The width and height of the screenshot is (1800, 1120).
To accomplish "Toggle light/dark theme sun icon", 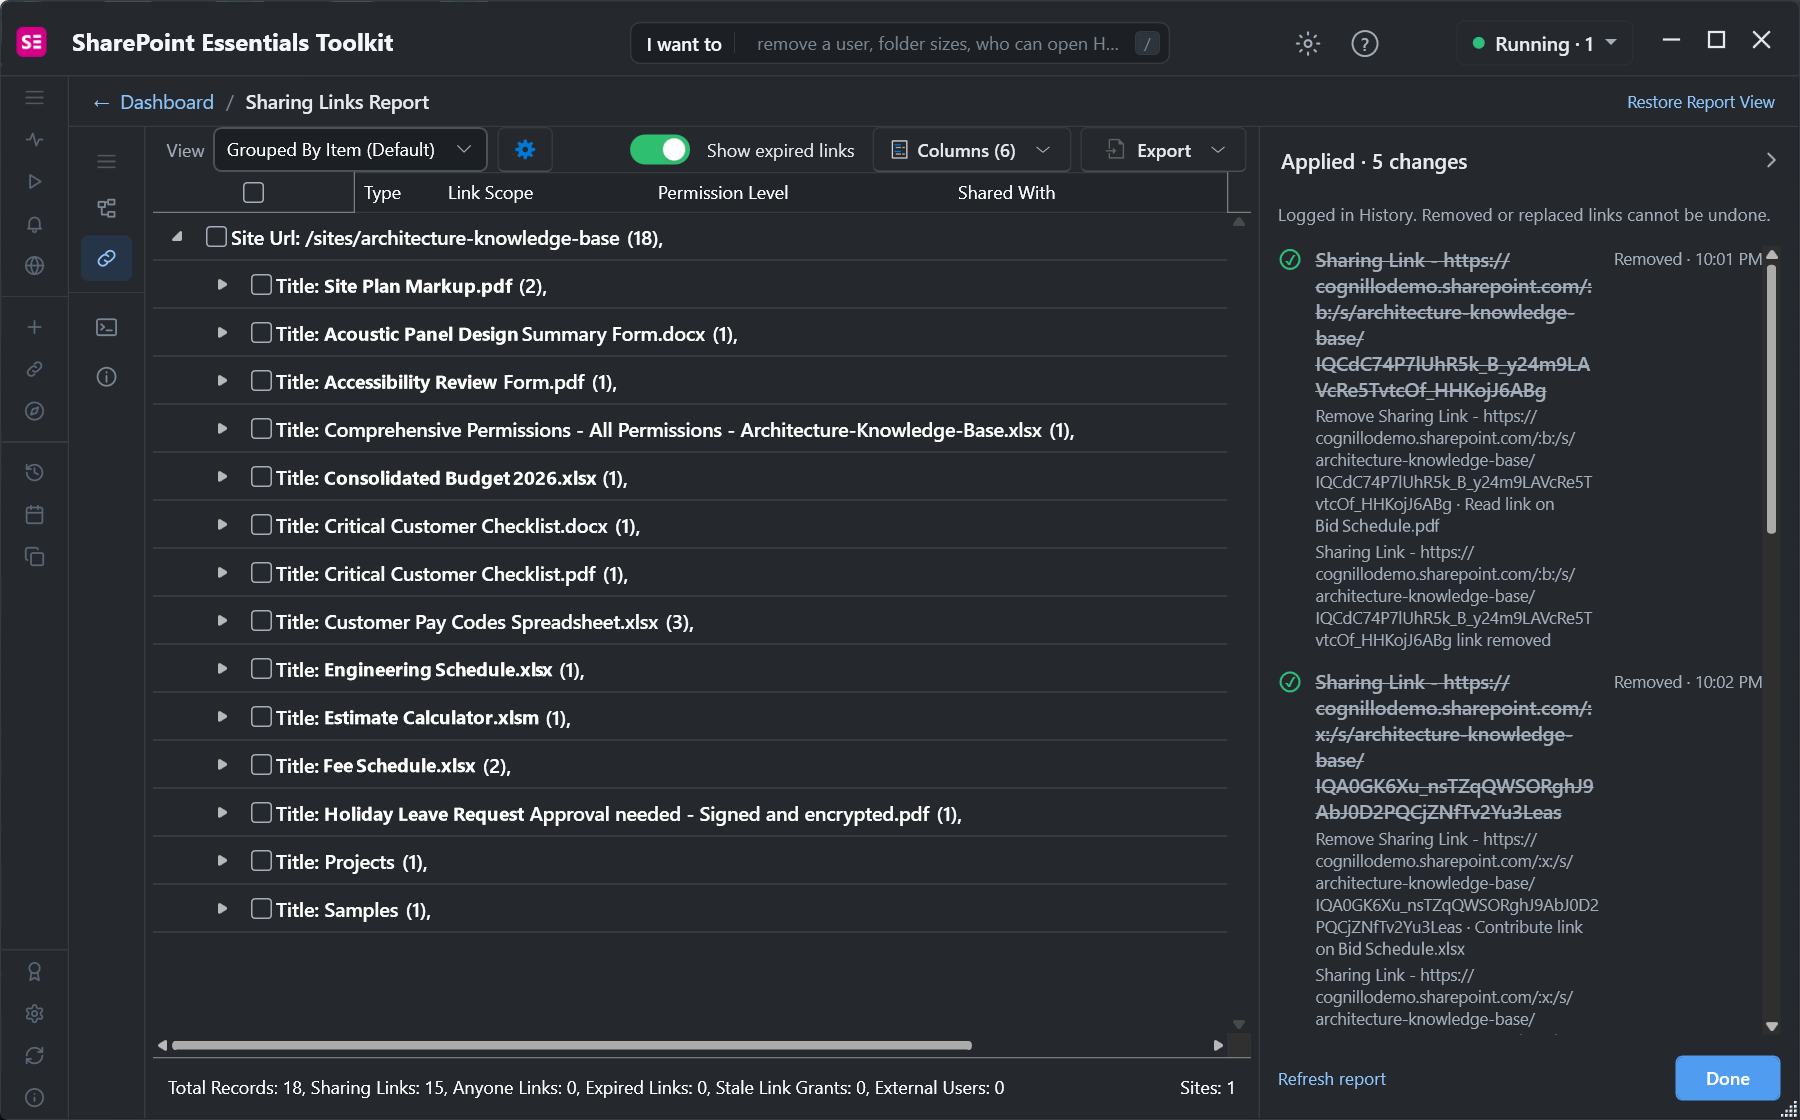I will click(x=1308, y=43).
